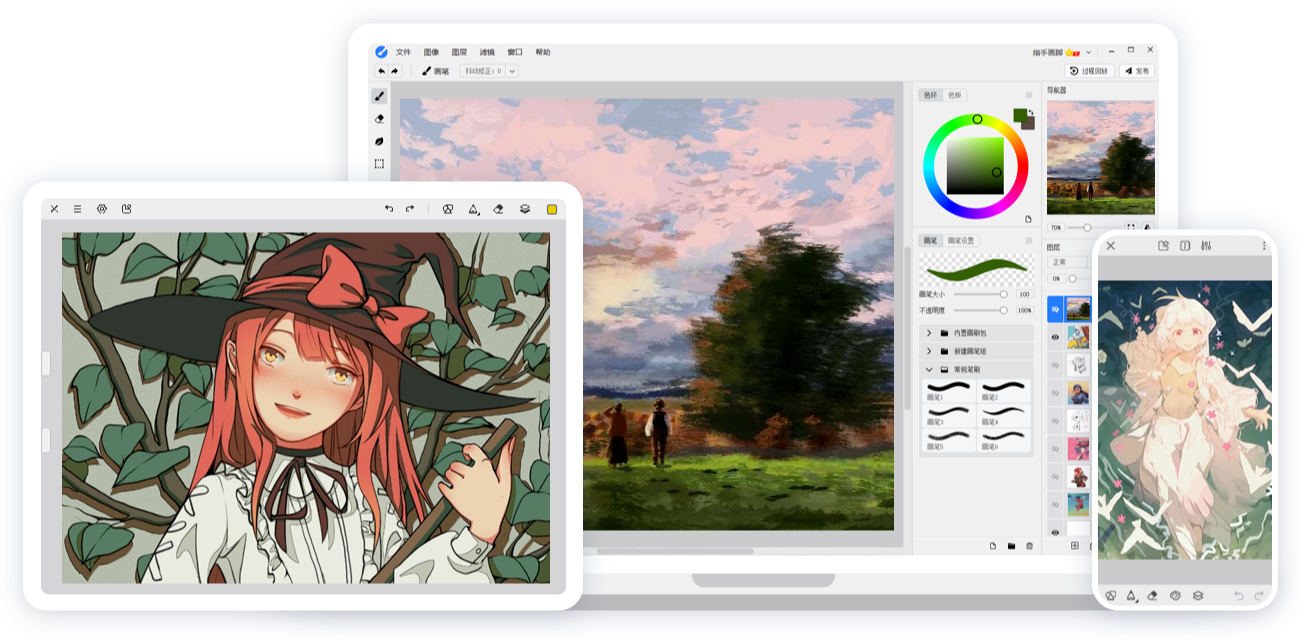
Task: Tap the adjustment sliders icon on the phone
Action: click(x=1207, y=246)
